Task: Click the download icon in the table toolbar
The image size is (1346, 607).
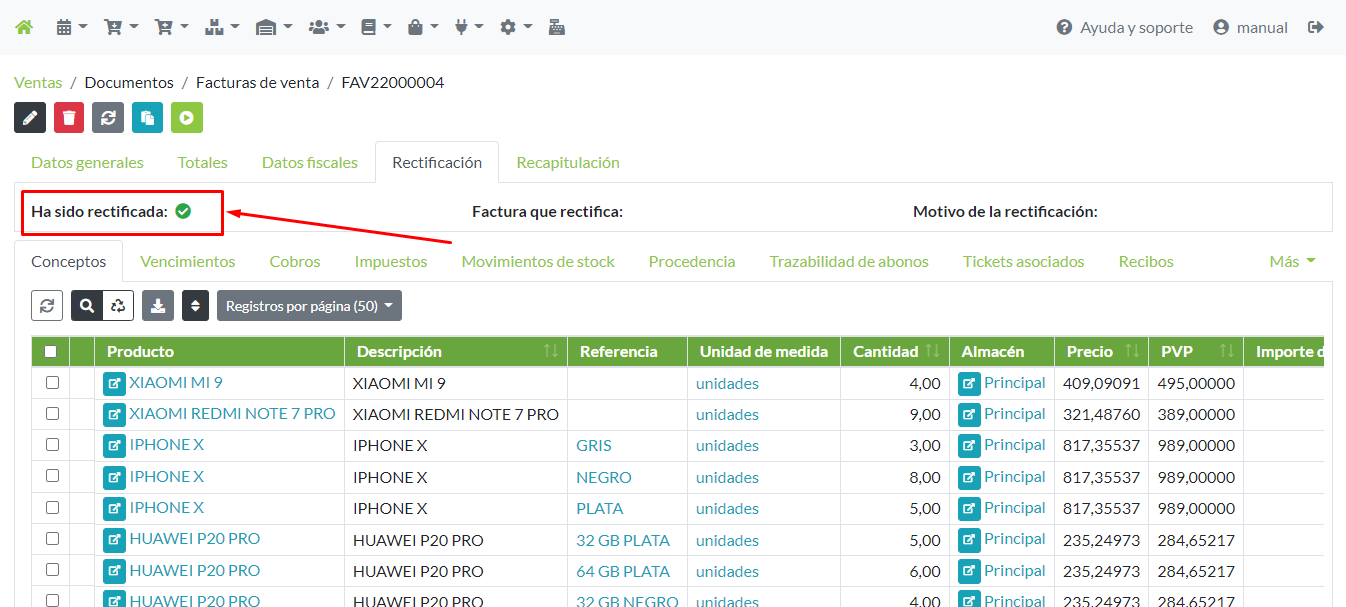Action: point(157,305)
